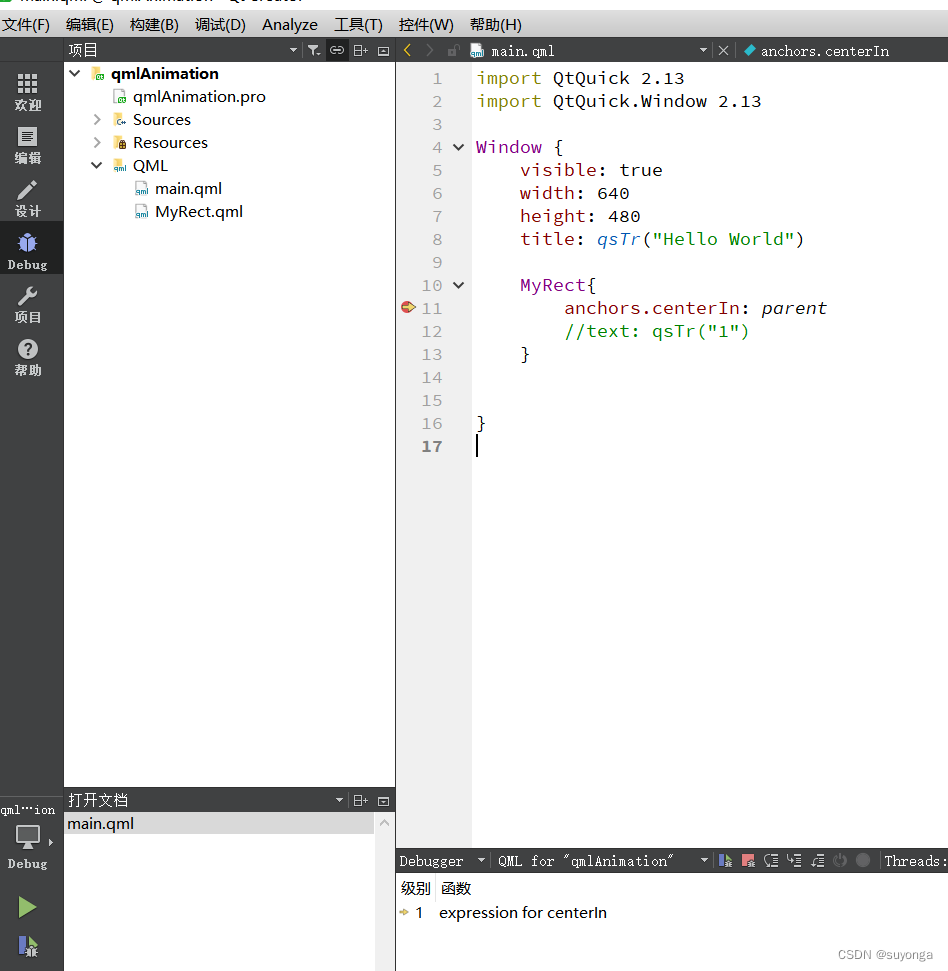Screen dimensions: 948x971
Task: Select main.qml in open documents list
Action: (219, 824)
